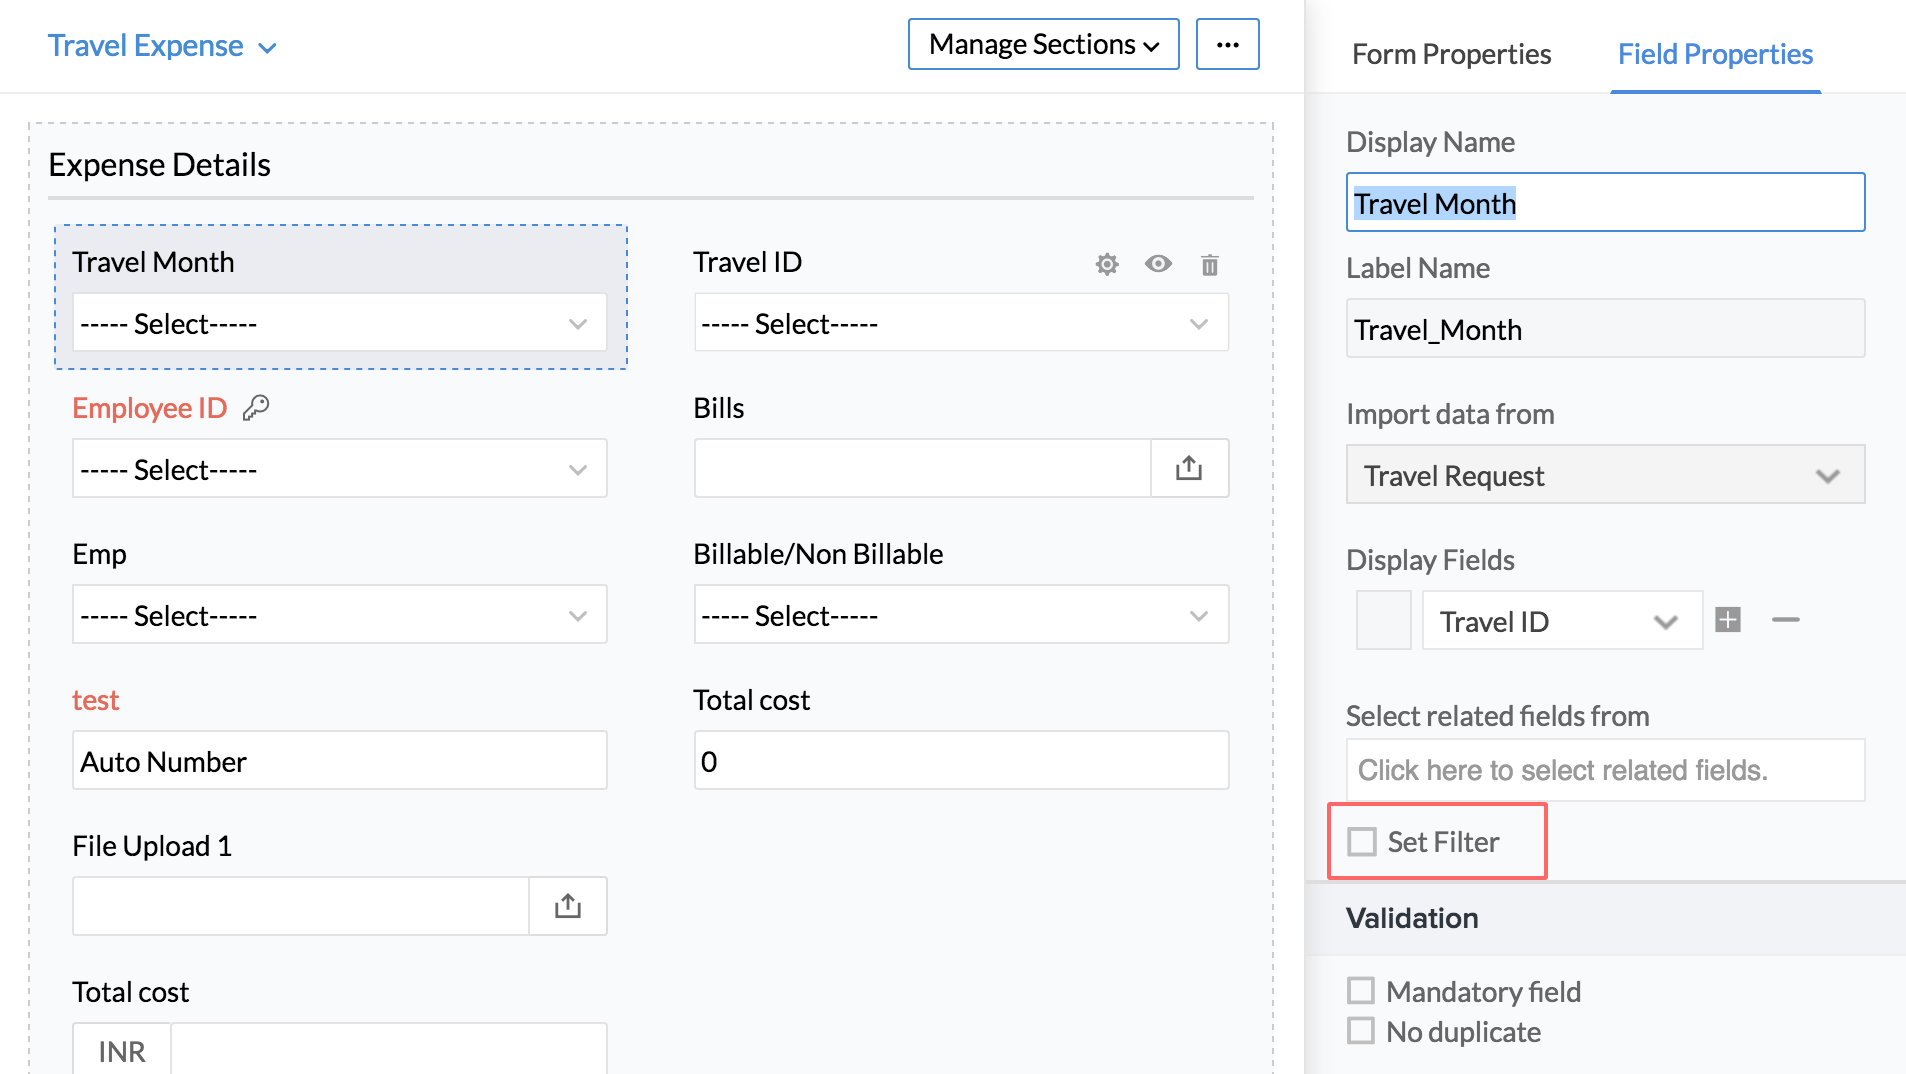This screenshot has height=1074, width=1906.
Task: Open the three-dots more options menu
Action: [x=1227, y=45]
